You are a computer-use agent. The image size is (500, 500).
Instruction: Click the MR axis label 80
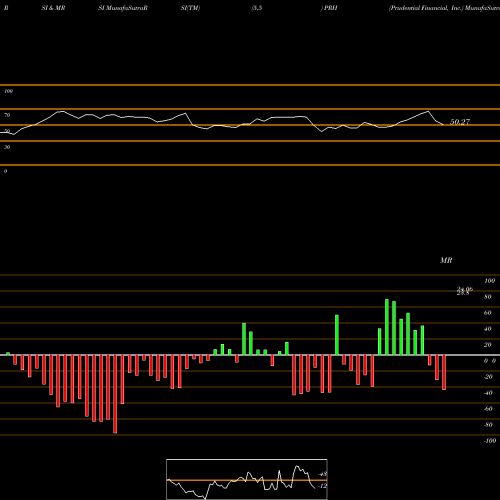coord(488,297)
